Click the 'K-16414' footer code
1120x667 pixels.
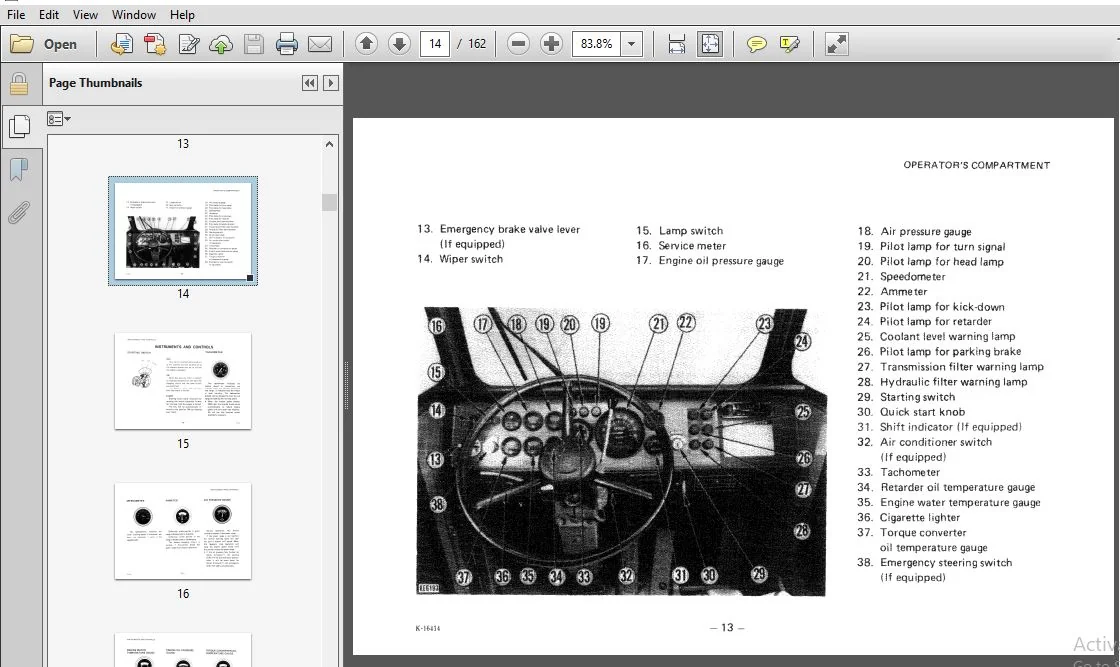coord(428,628)
